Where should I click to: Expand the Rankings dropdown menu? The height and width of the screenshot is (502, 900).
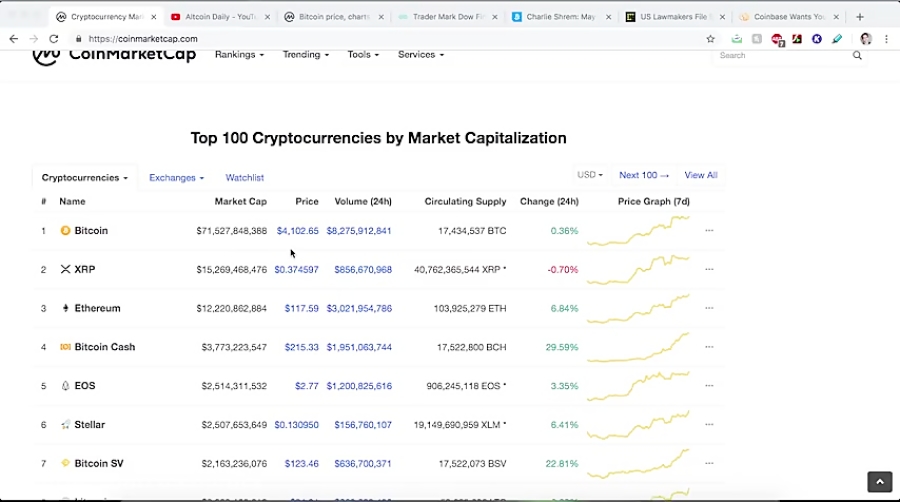(x=239, y=55)
